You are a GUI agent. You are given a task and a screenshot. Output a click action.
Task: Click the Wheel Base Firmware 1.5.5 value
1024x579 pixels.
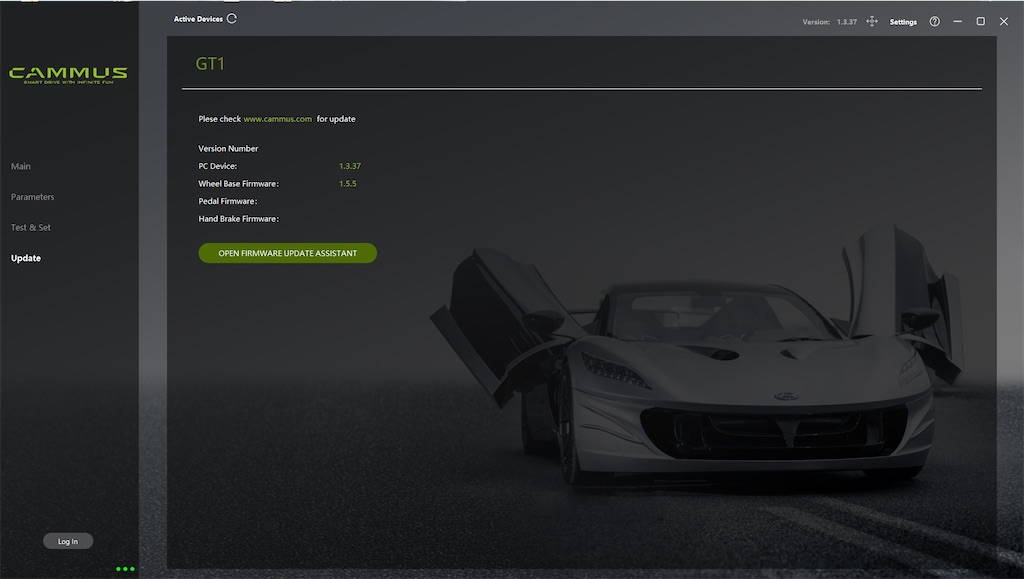347,183
